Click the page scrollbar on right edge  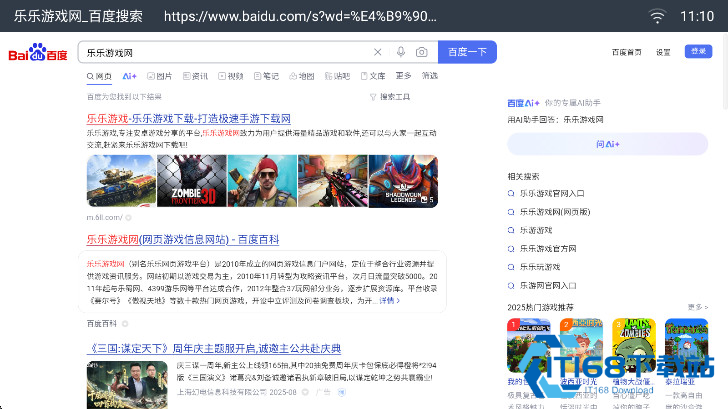click(725, 70)
